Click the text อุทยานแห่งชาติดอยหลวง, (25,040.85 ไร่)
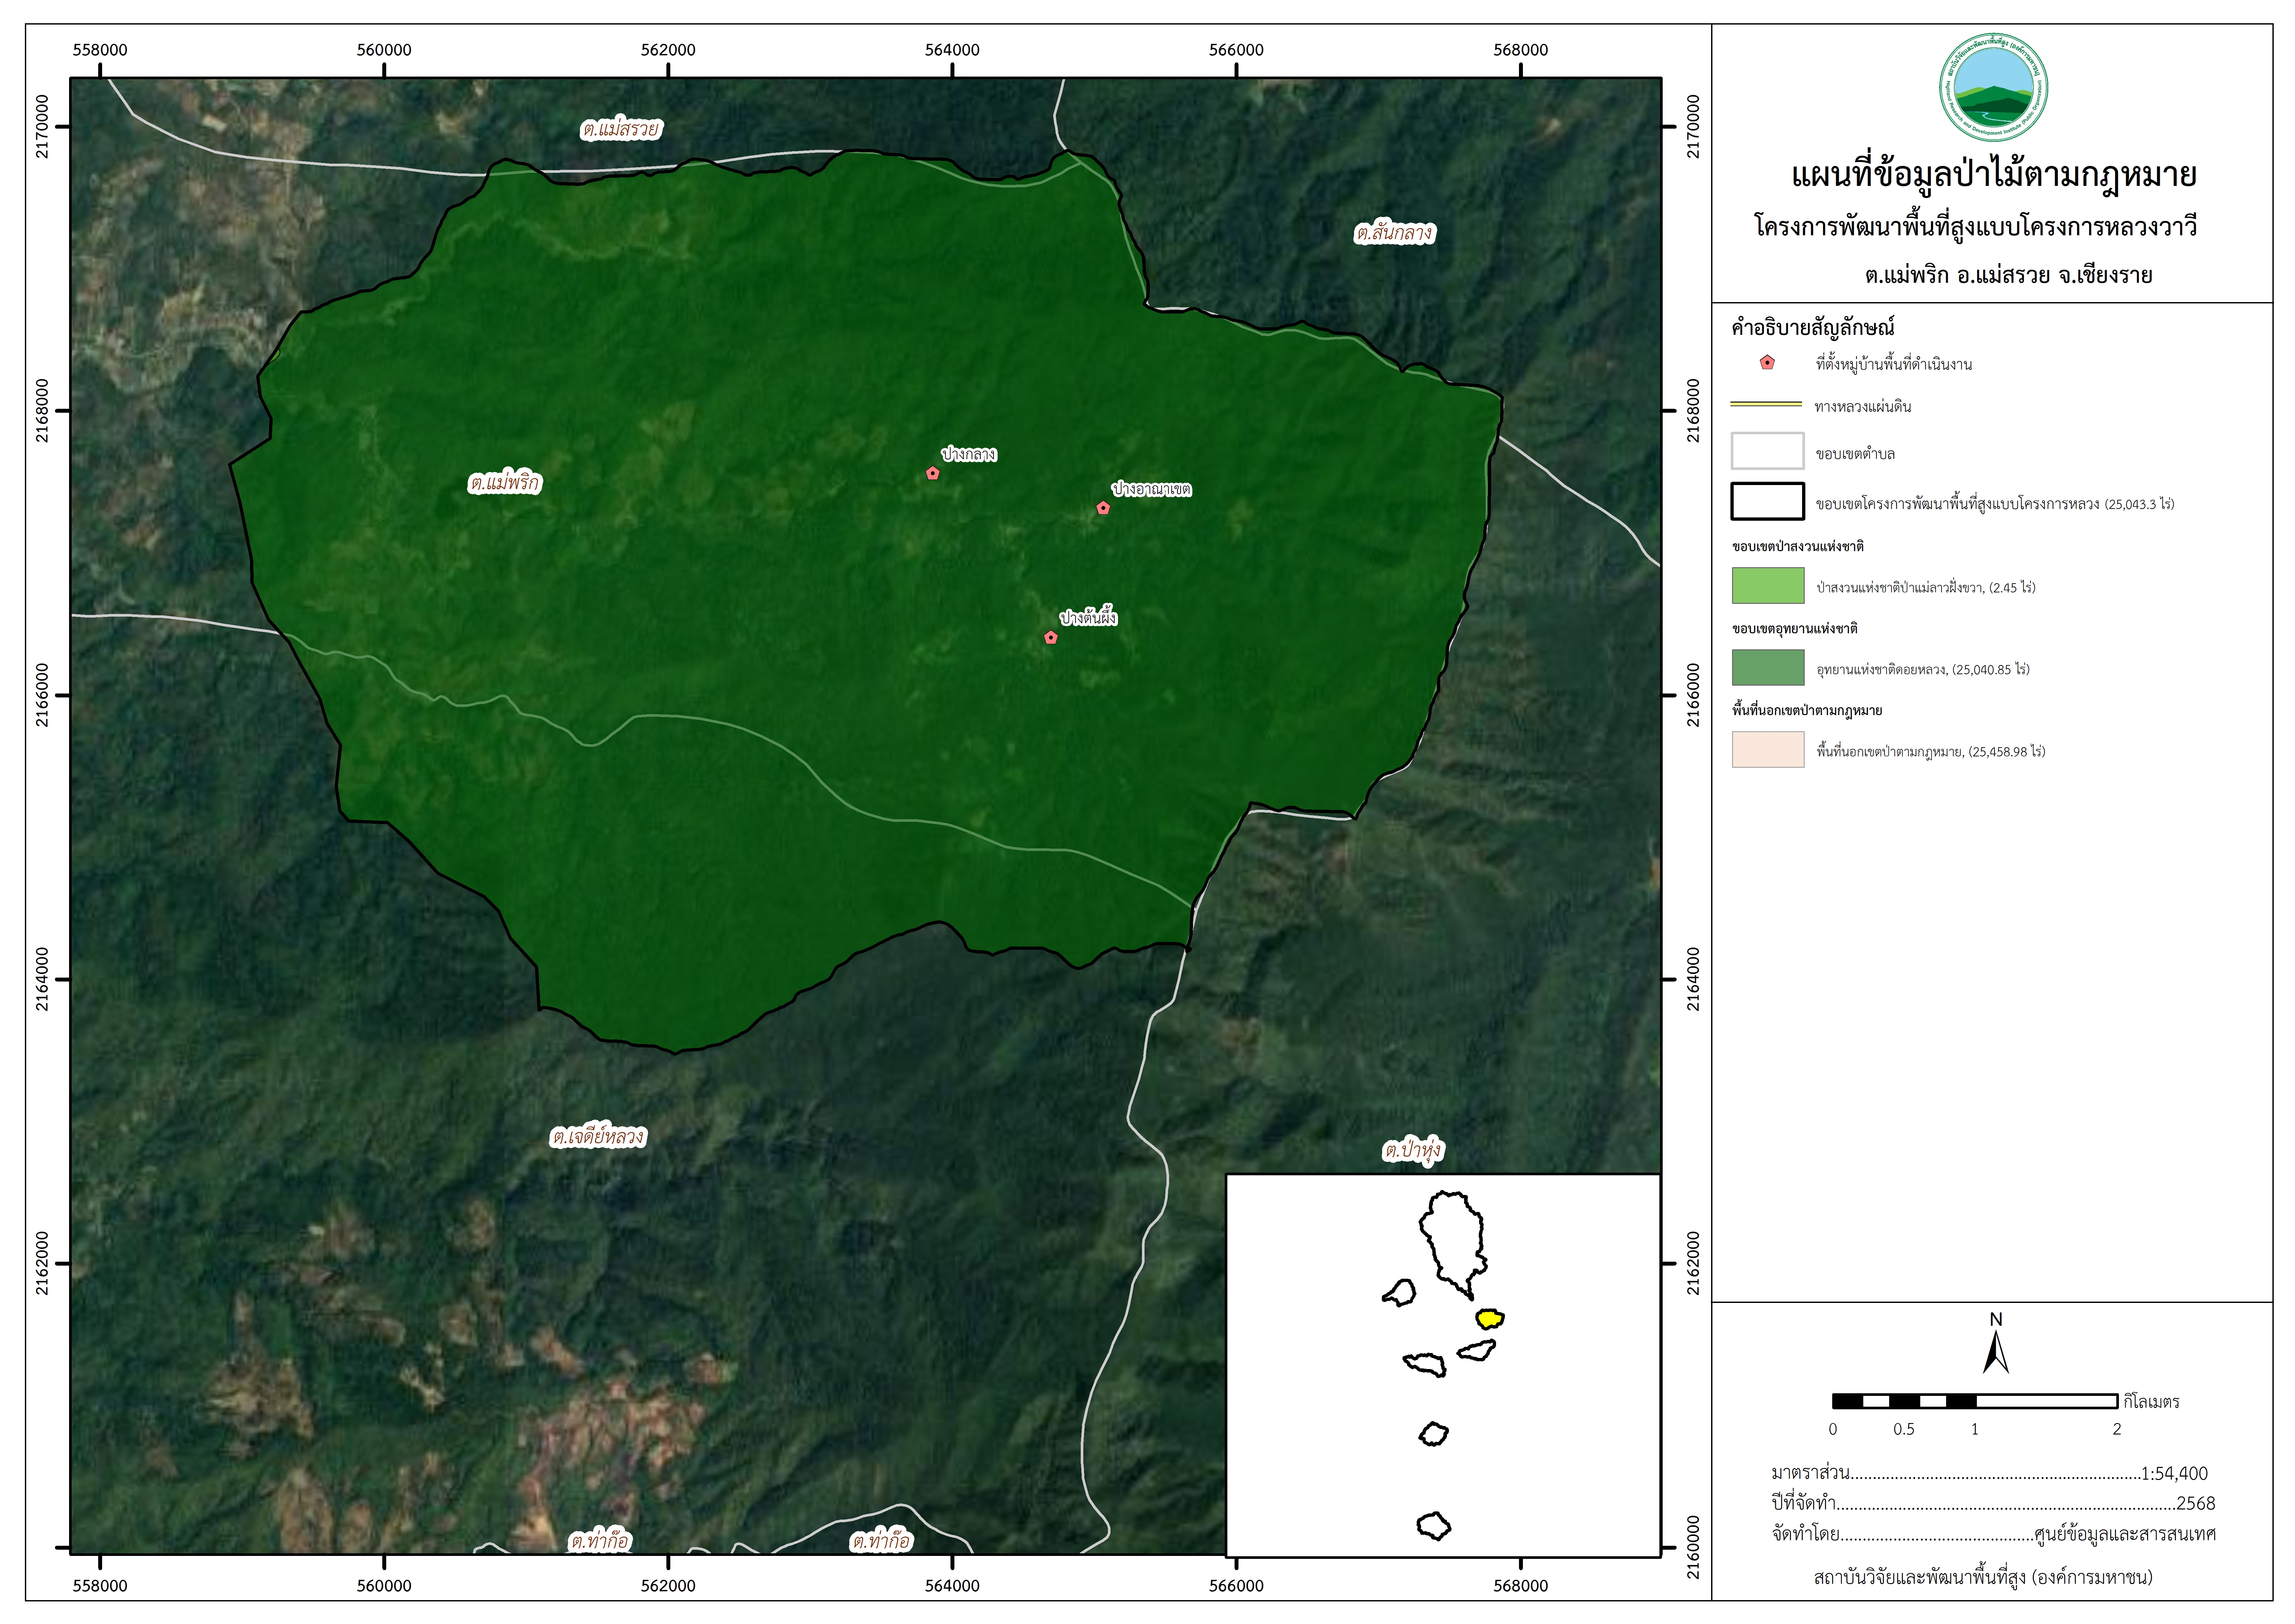 click(1923, 669)
